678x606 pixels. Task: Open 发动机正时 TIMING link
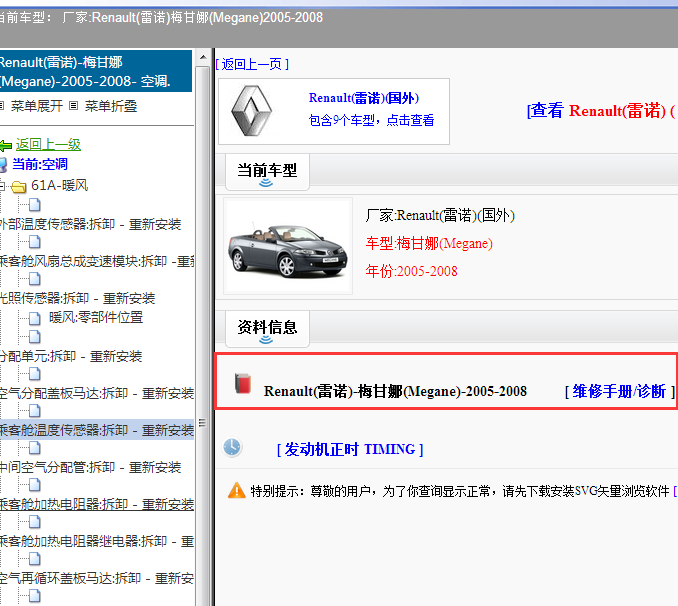coord(350,449)
